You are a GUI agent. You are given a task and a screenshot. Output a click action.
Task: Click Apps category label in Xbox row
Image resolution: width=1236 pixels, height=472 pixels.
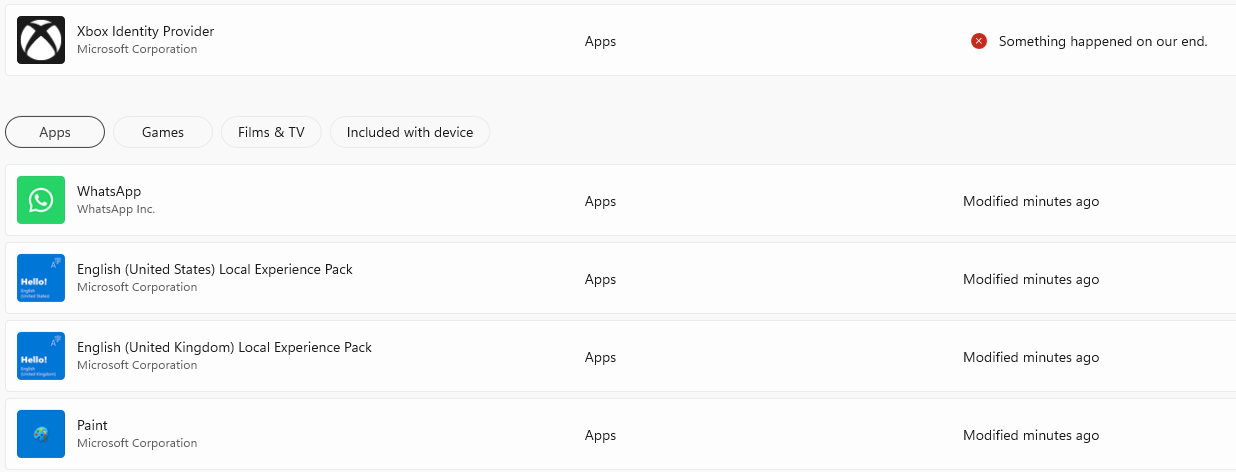coord(600,41)
